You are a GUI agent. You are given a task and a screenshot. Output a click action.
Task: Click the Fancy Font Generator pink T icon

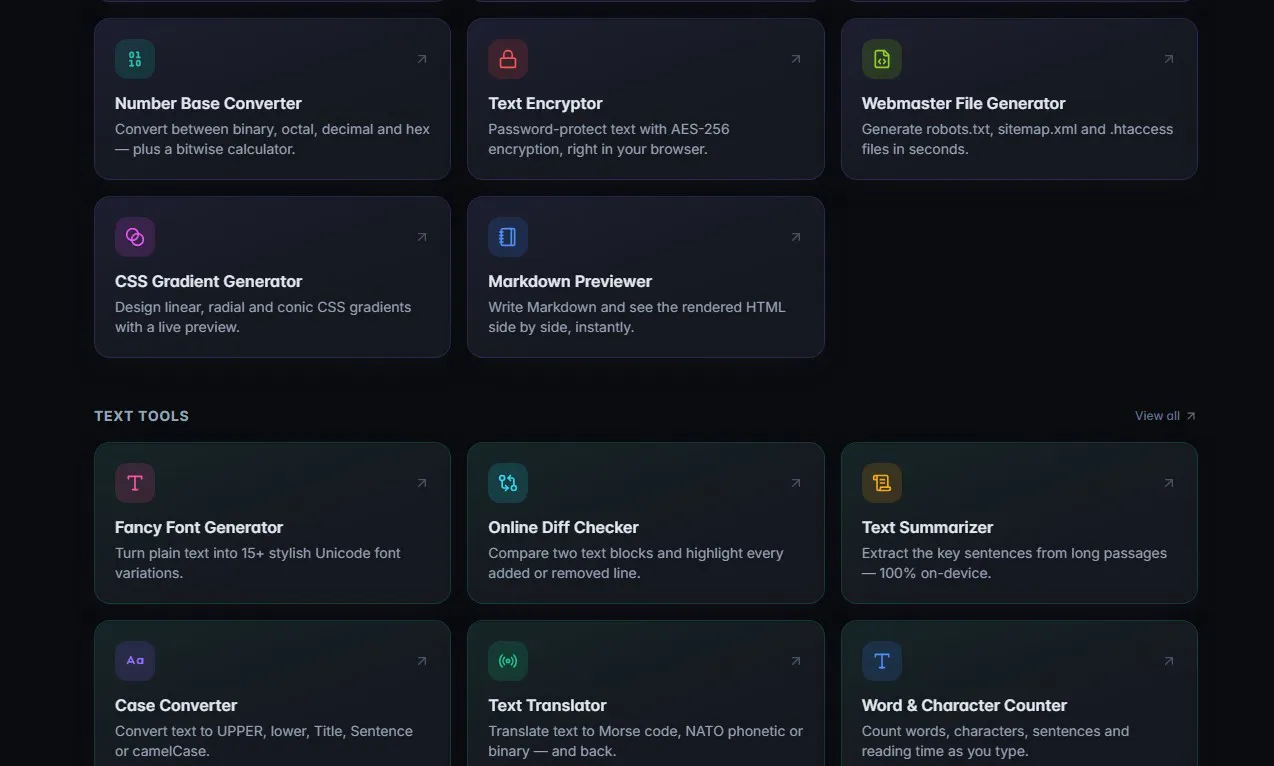(135, 483)
